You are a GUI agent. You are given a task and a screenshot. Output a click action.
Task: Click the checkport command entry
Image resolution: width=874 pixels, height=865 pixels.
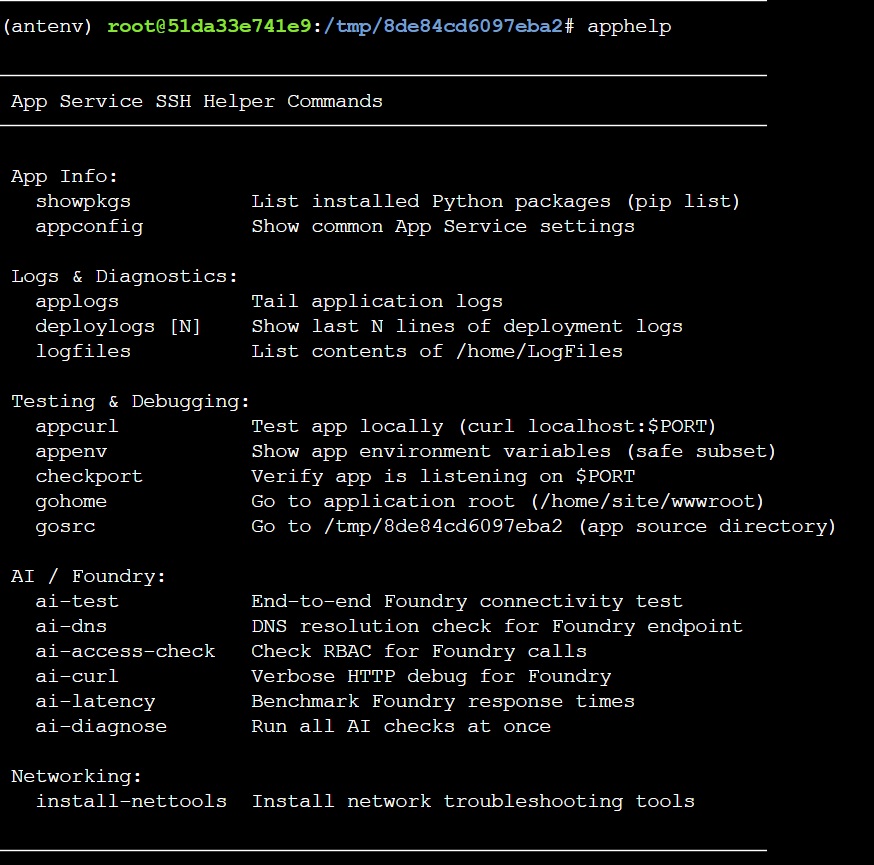(x=89, y=477)
